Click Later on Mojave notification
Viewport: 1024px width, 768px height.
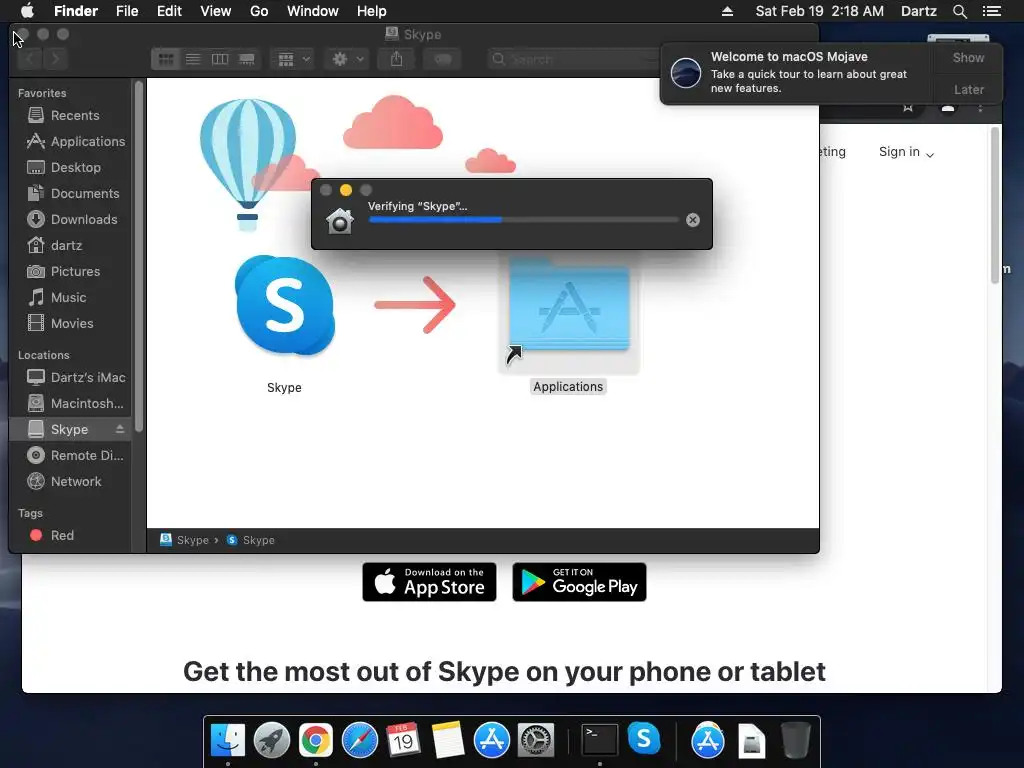click(968, 89)
